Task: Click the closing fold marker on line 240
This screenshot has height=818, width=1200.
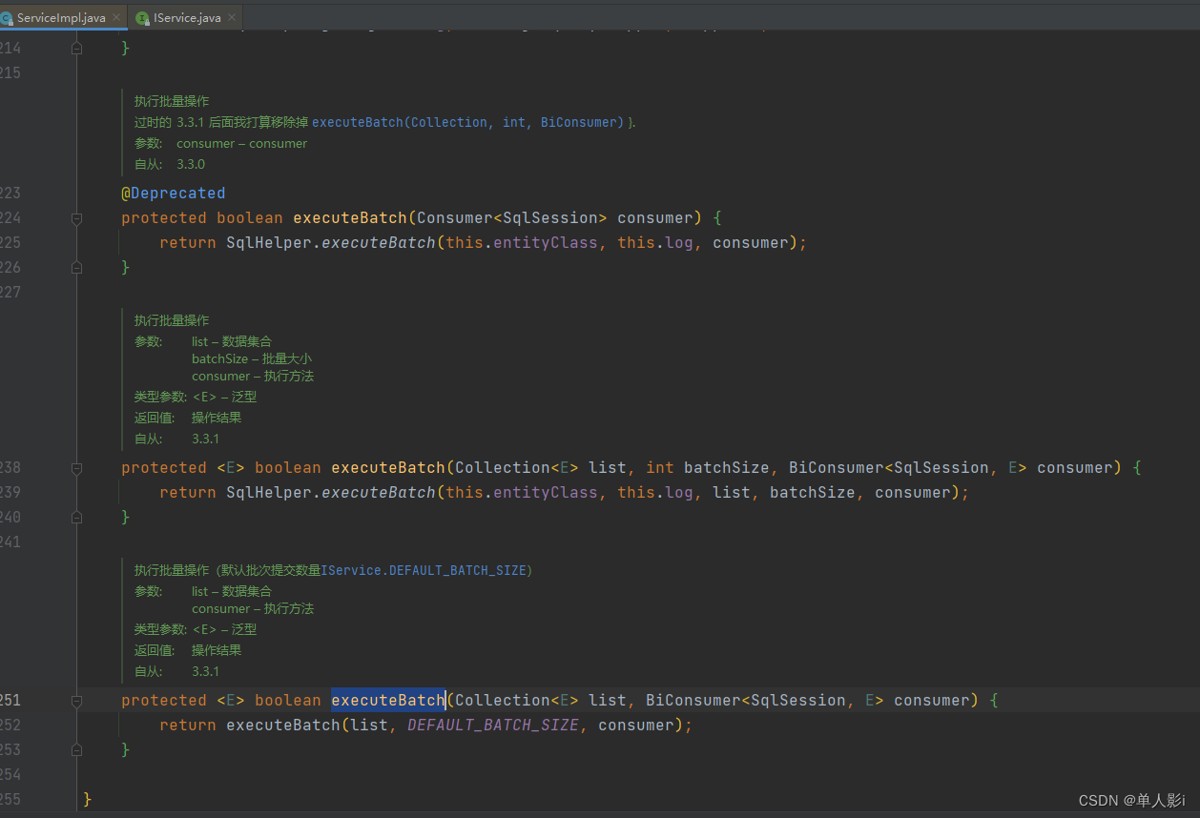Action: (x=77, y=517)
